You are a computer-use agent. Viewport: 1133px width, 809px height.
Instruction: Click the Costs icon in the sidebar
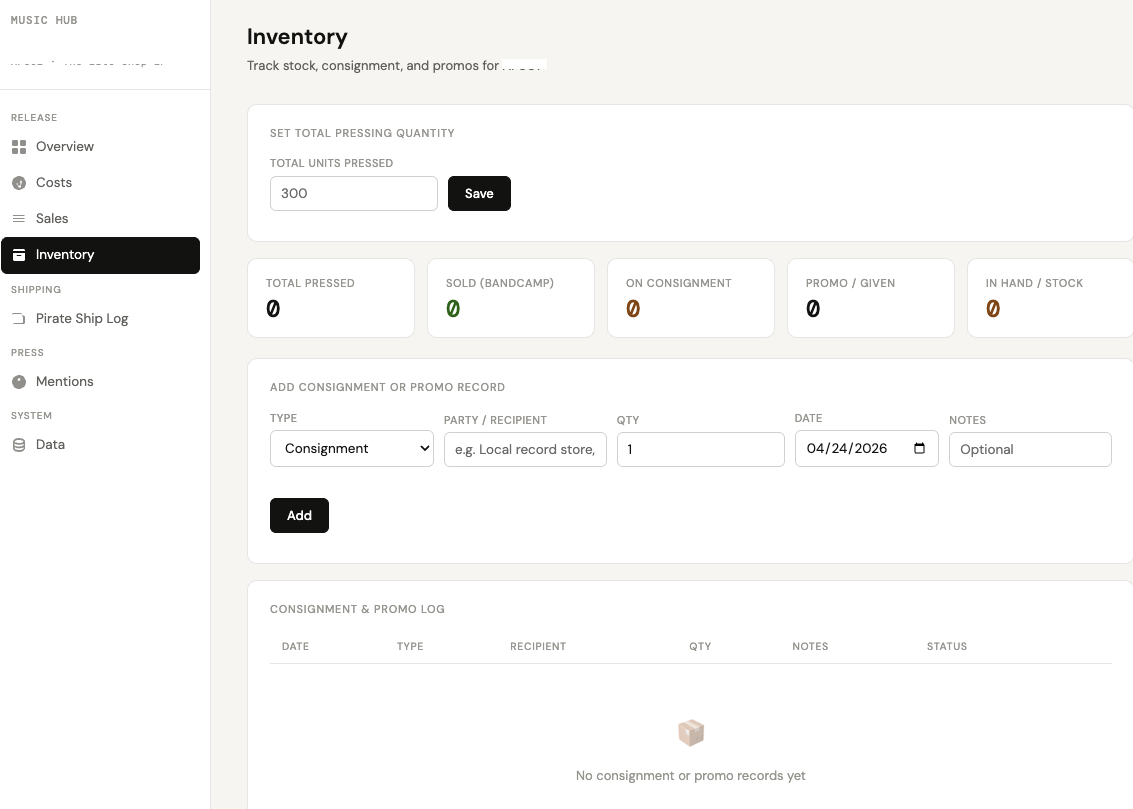tap(19, 182)
